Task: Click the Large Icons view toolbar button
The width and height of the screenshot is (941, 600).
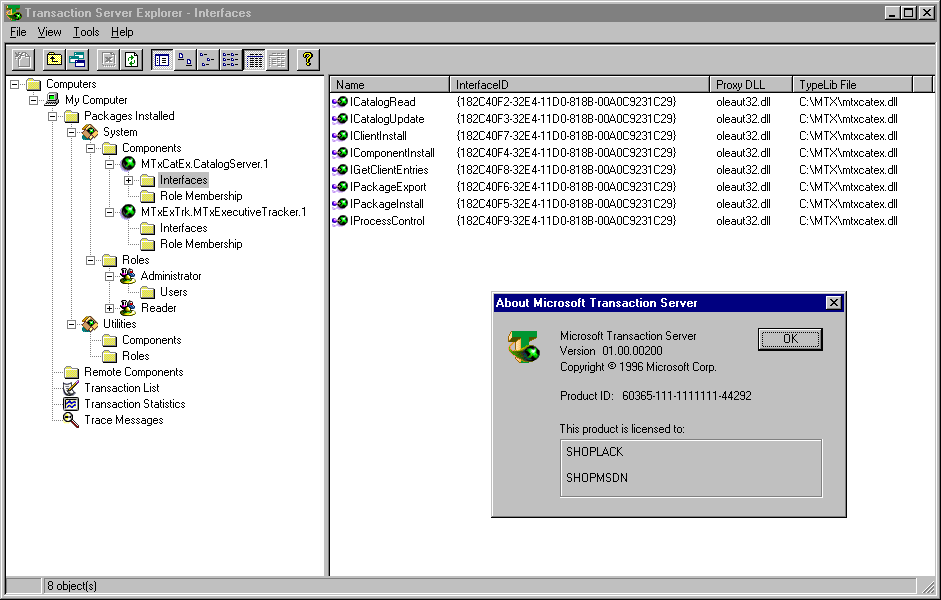Action: (185, 59)
